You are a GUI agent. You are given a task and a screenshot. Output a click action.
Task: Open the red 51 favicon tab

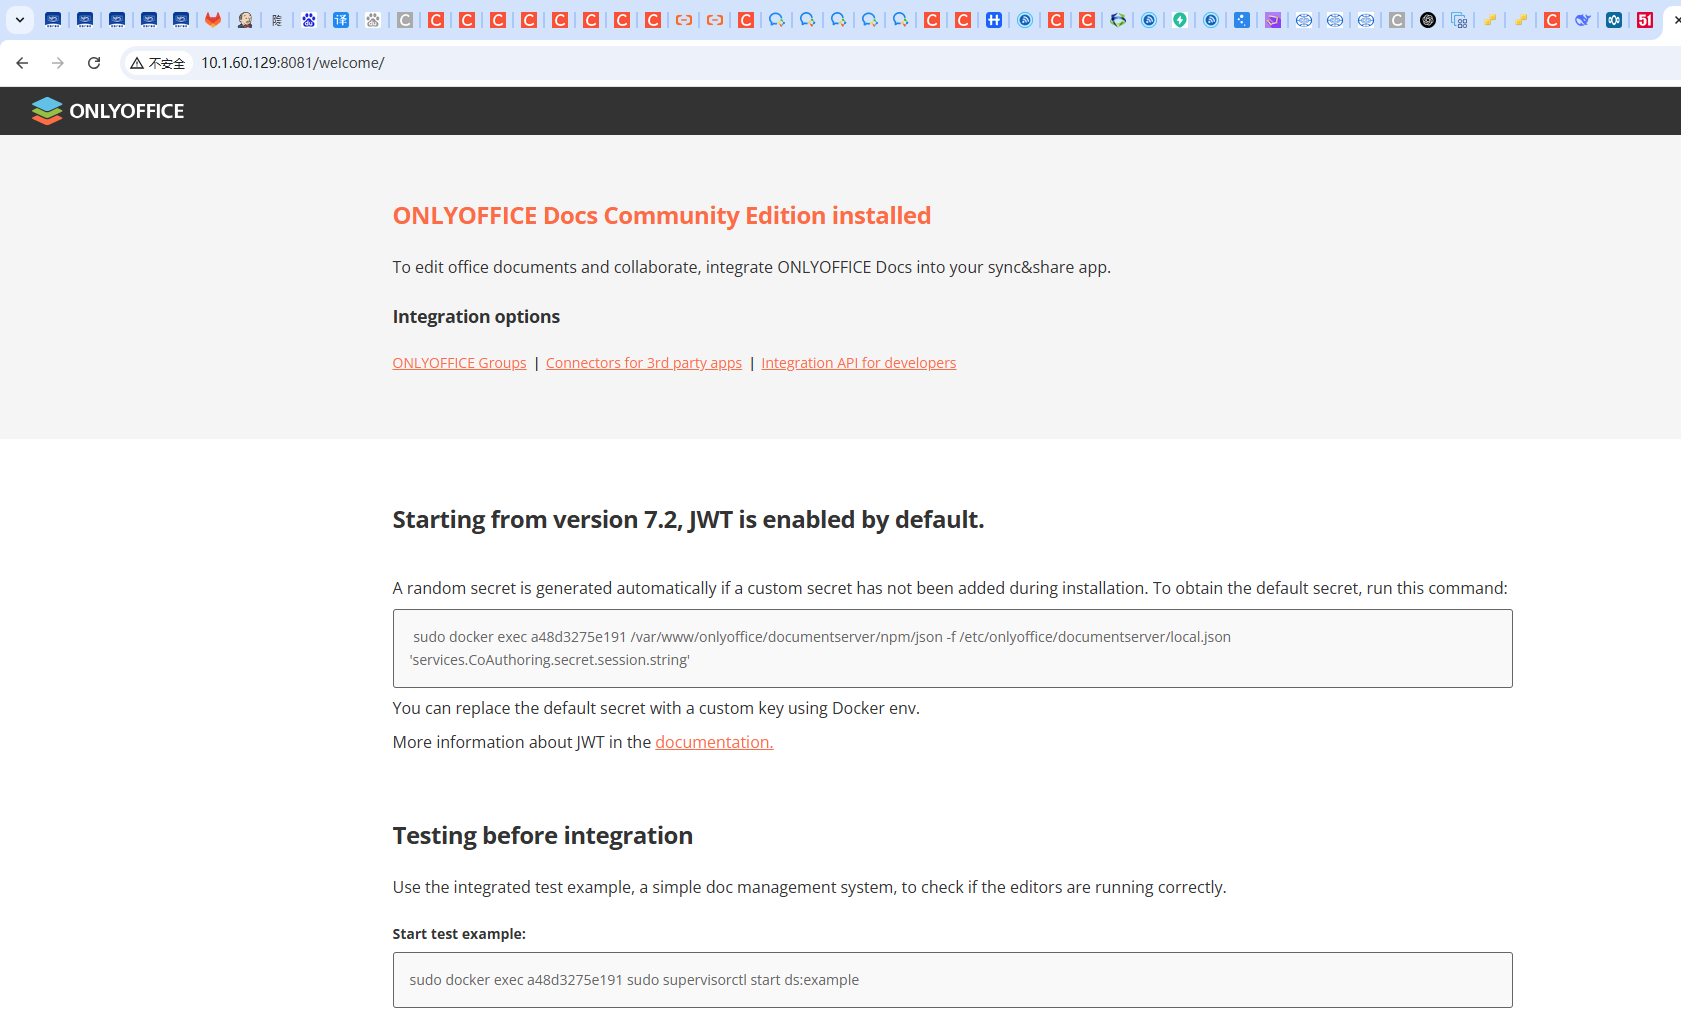pyautogui.click(x=1645, y=20)
